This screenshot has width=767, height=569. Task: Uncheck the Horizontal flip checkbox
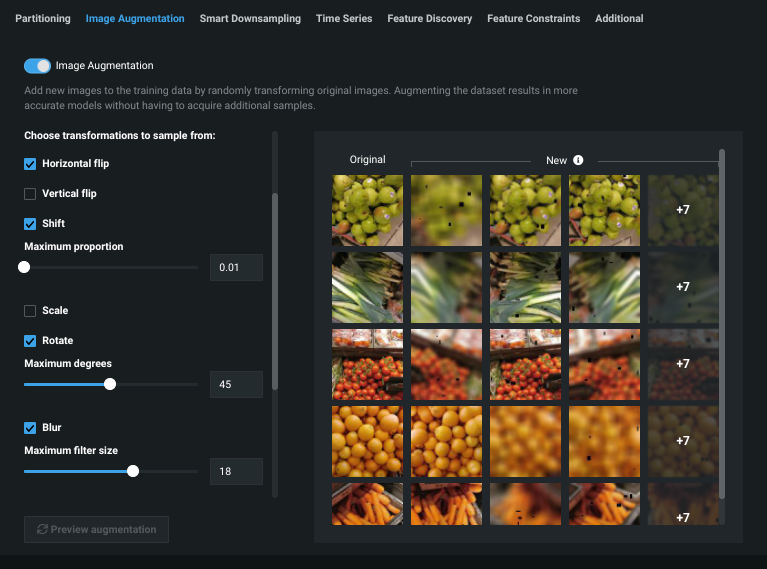[x=30, y=163]
